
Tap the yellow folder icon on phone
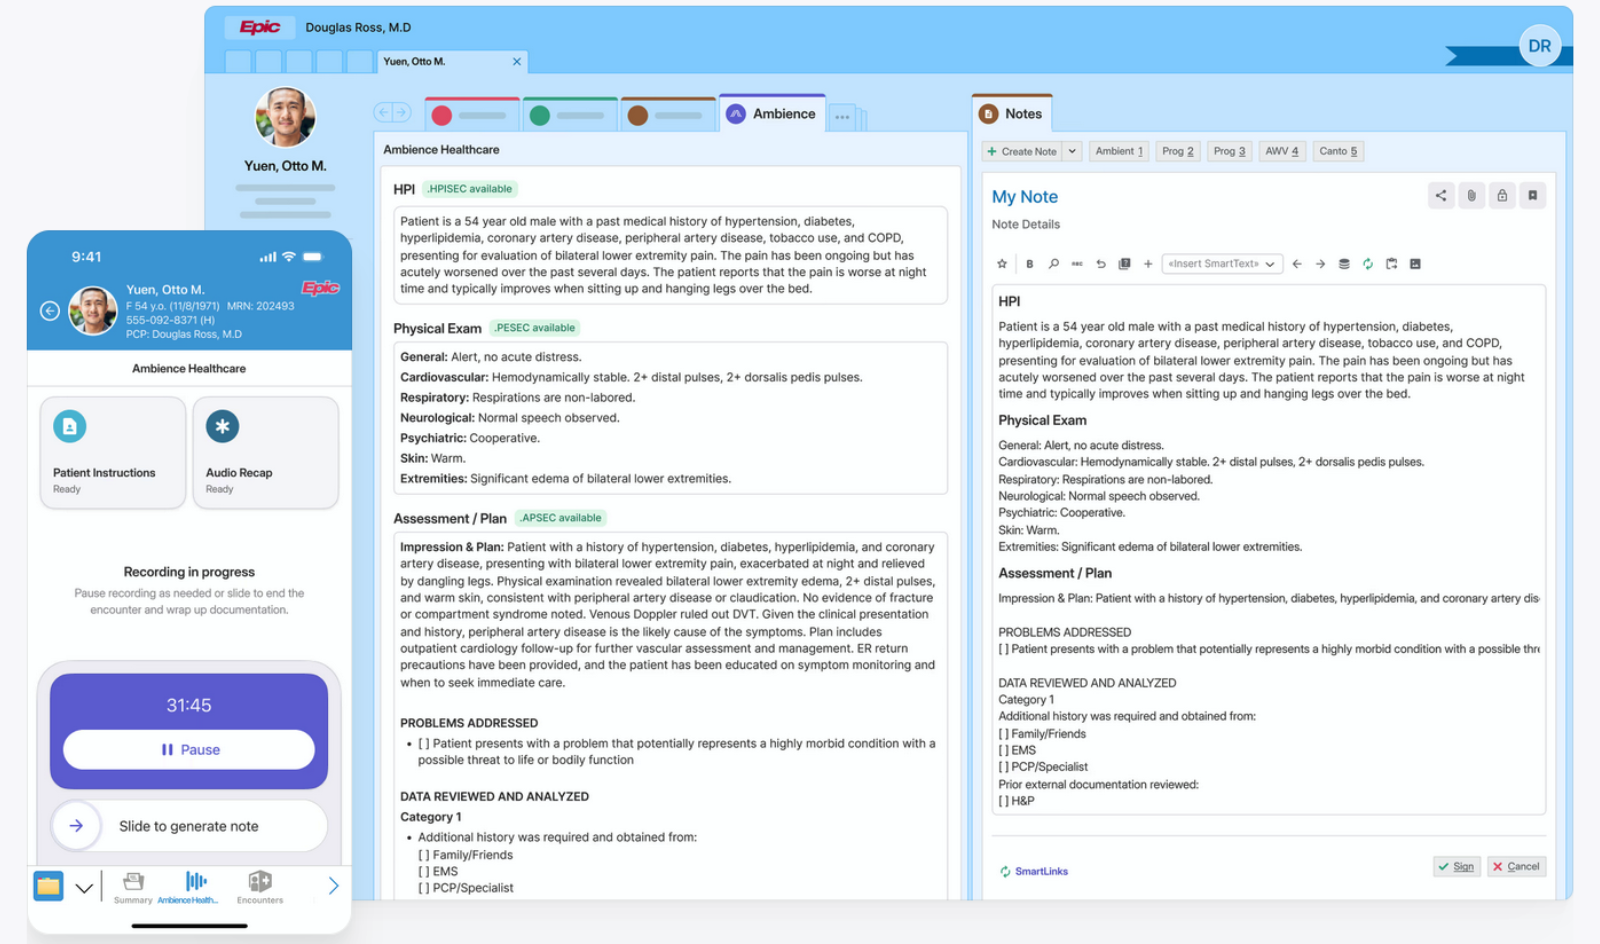pos(48,886)
